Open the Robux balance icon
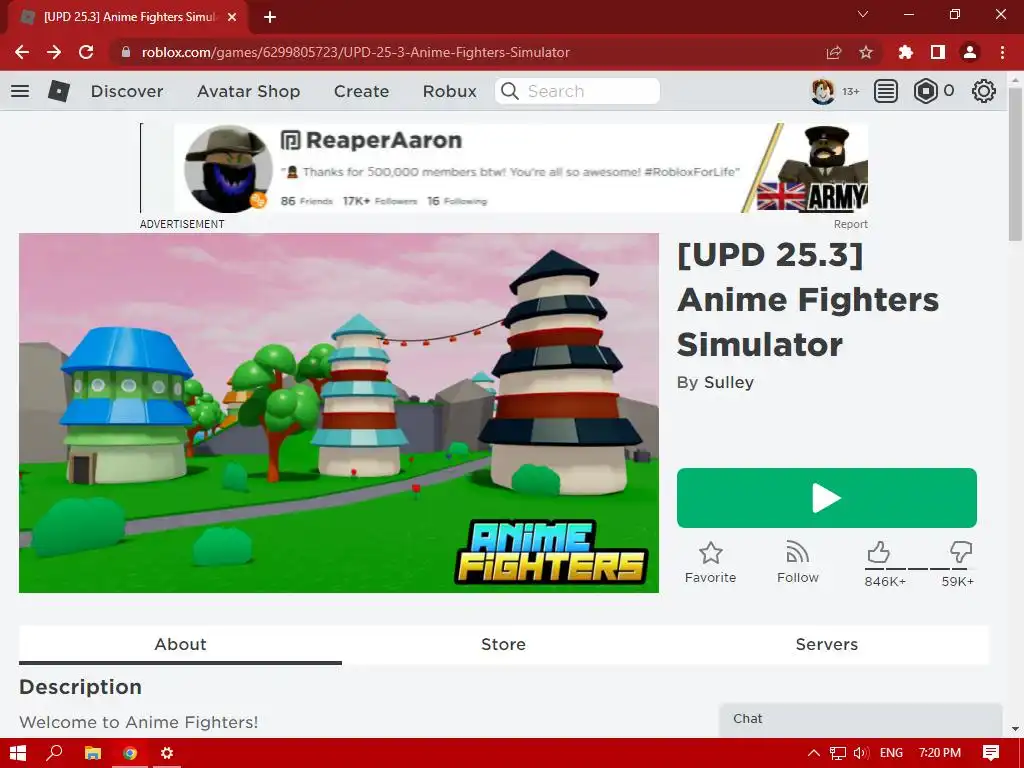This screenshot has height=768, width=1024. 925,91
